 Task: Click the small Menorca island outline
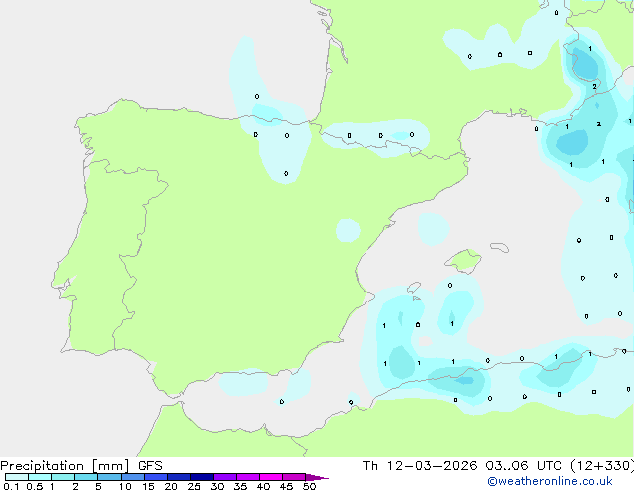pyautogui.click(x=499, y=247)
